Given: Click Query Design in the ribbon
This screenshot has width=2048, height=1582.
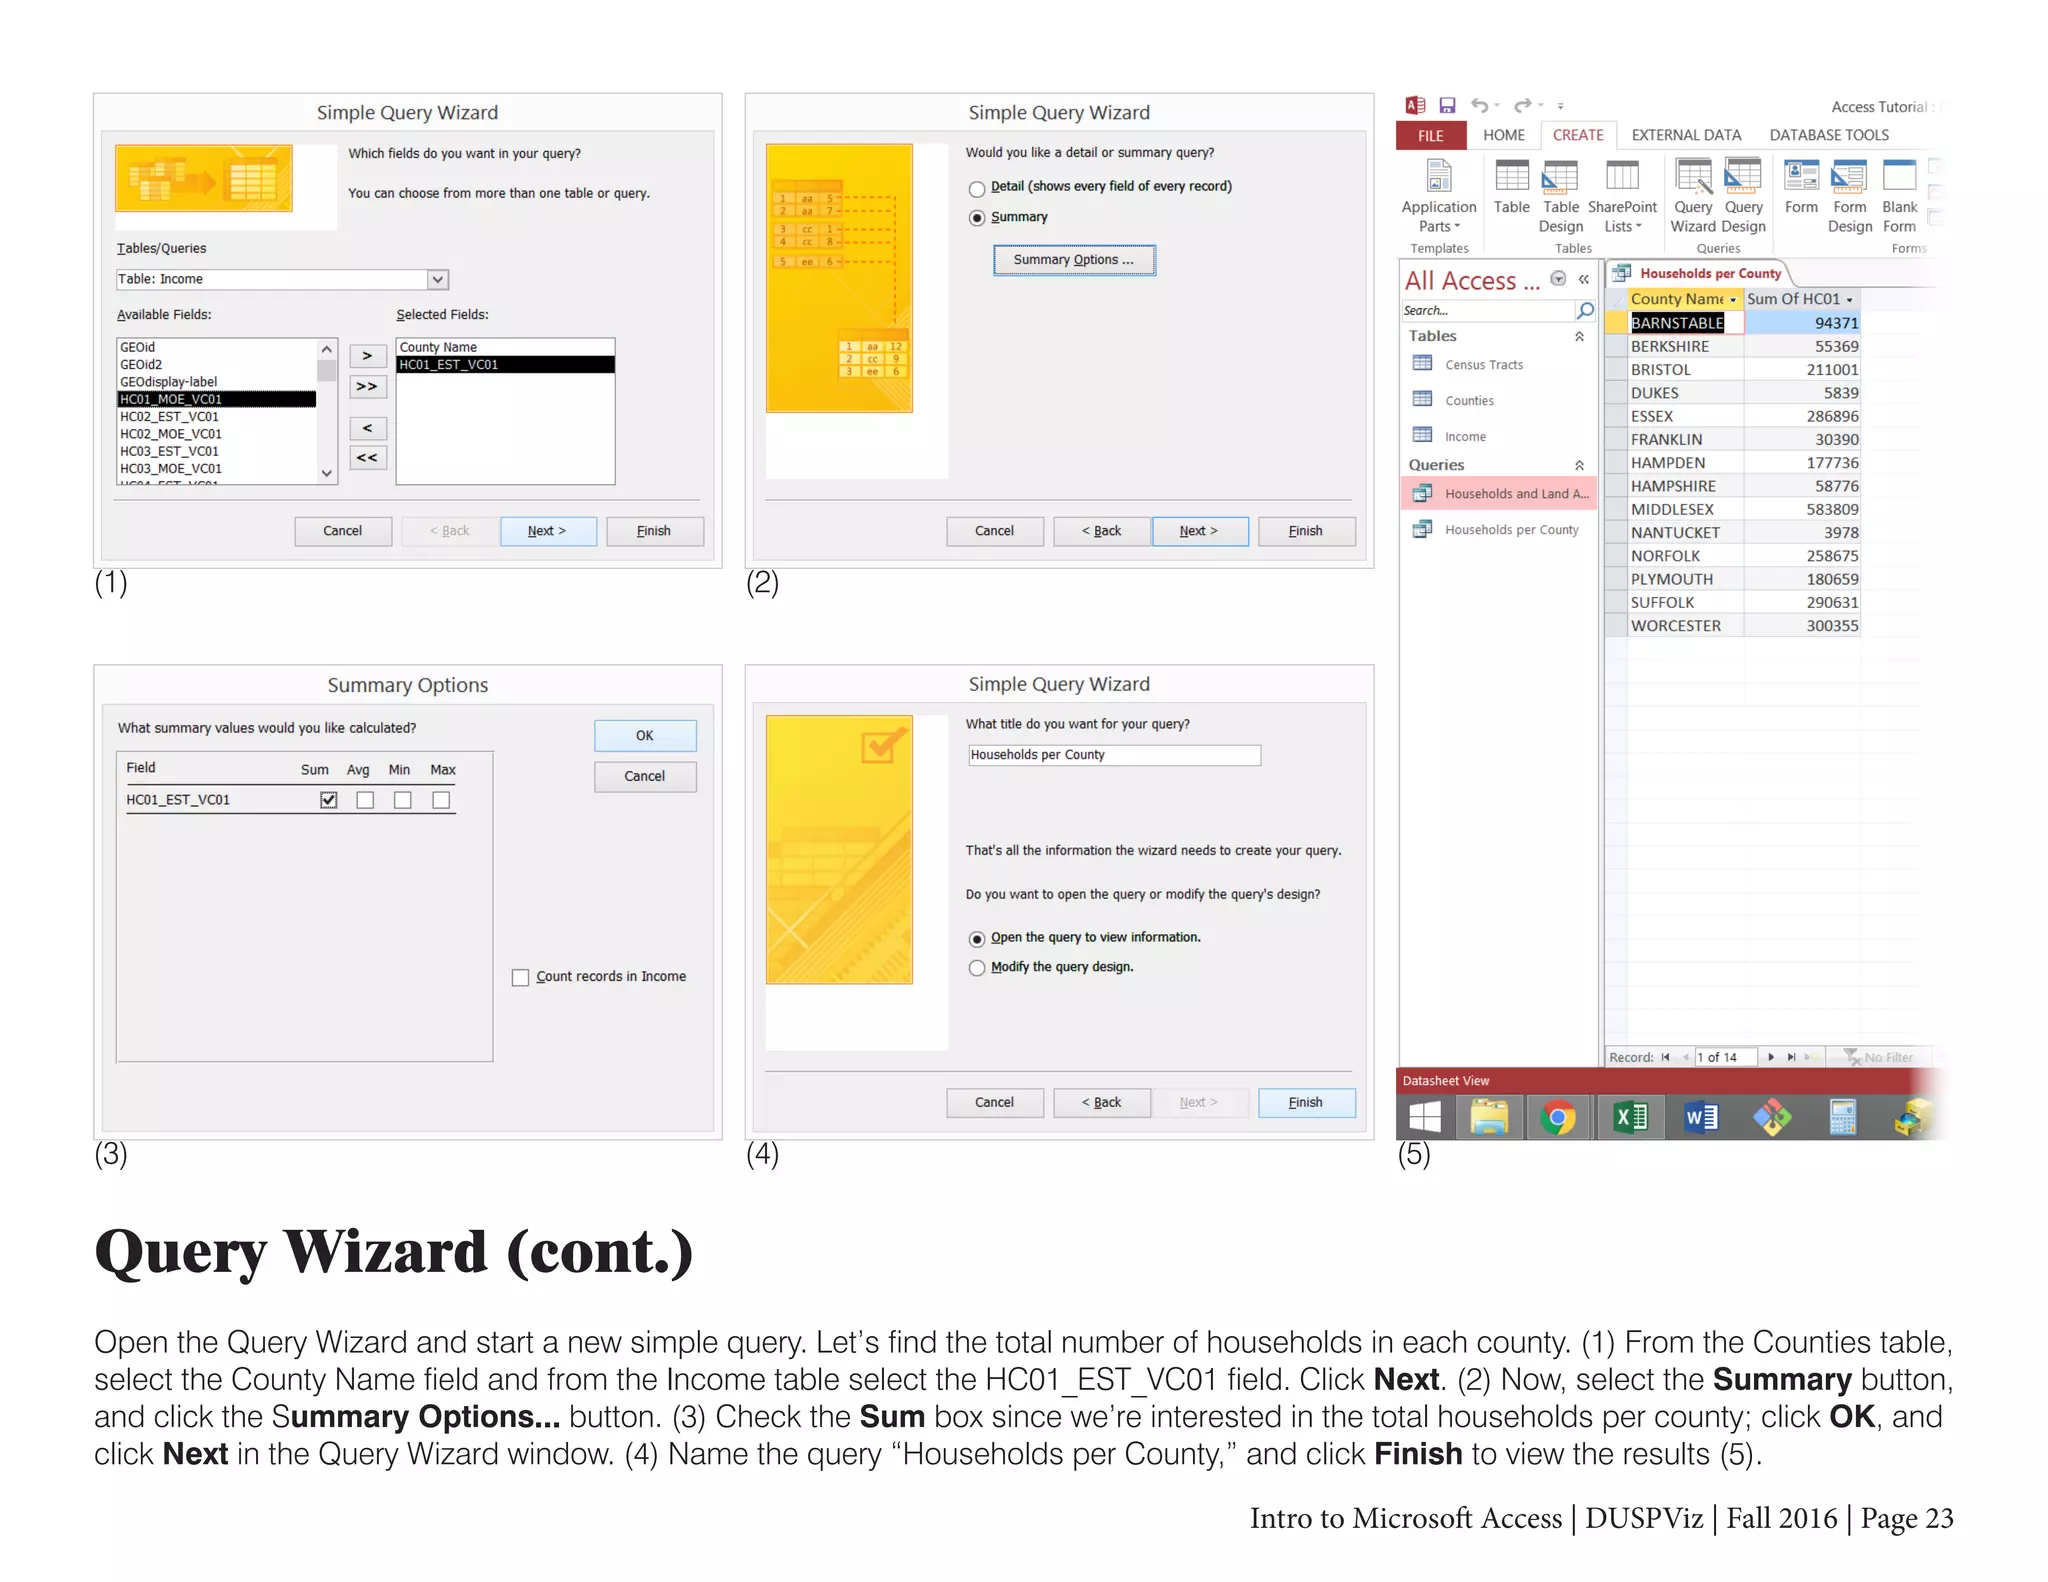Looking at the screenshot, I should click(x=1743, y=196).
